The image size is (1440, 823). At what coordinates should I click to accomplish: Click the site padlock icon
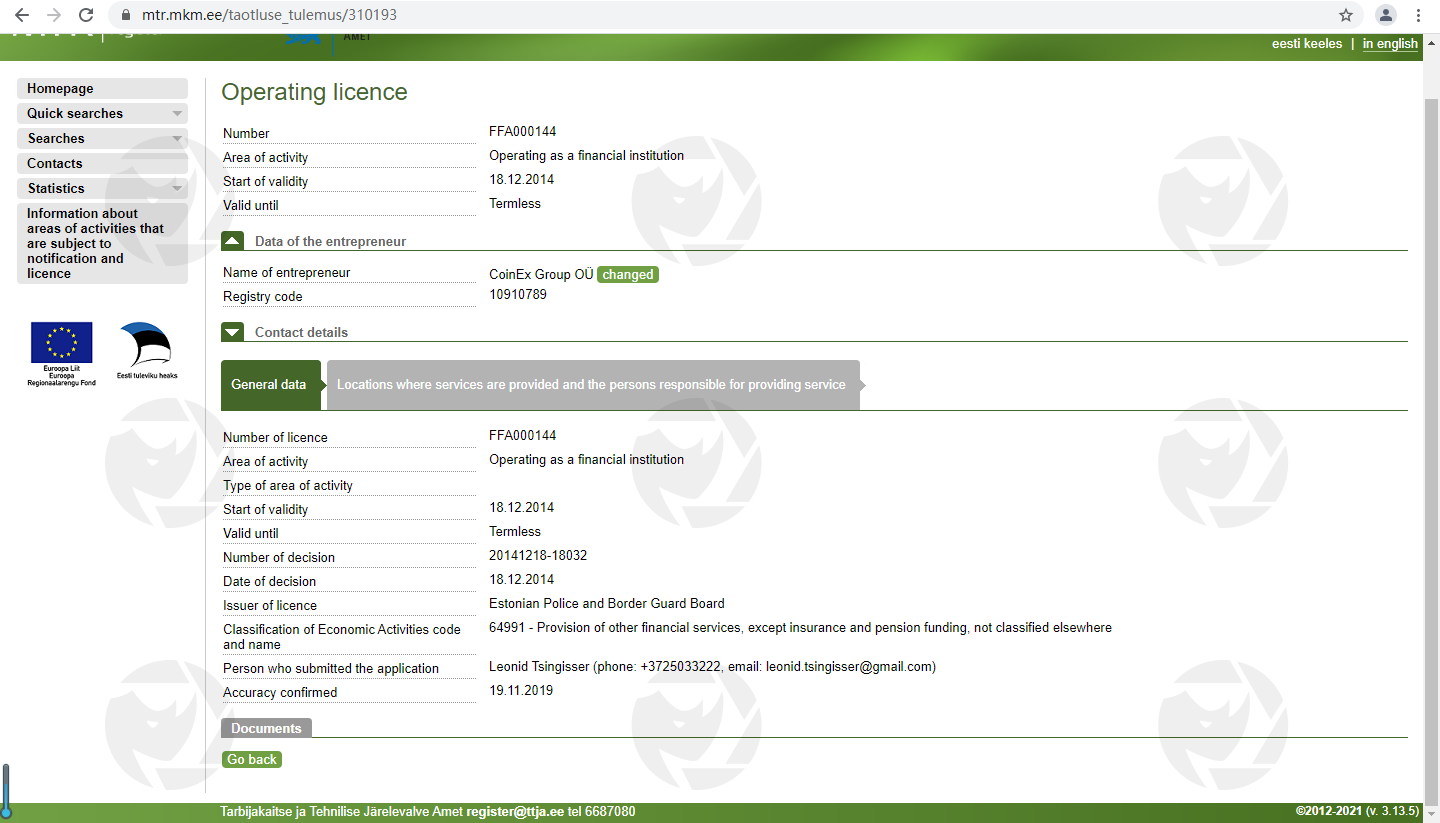[125, 16]
